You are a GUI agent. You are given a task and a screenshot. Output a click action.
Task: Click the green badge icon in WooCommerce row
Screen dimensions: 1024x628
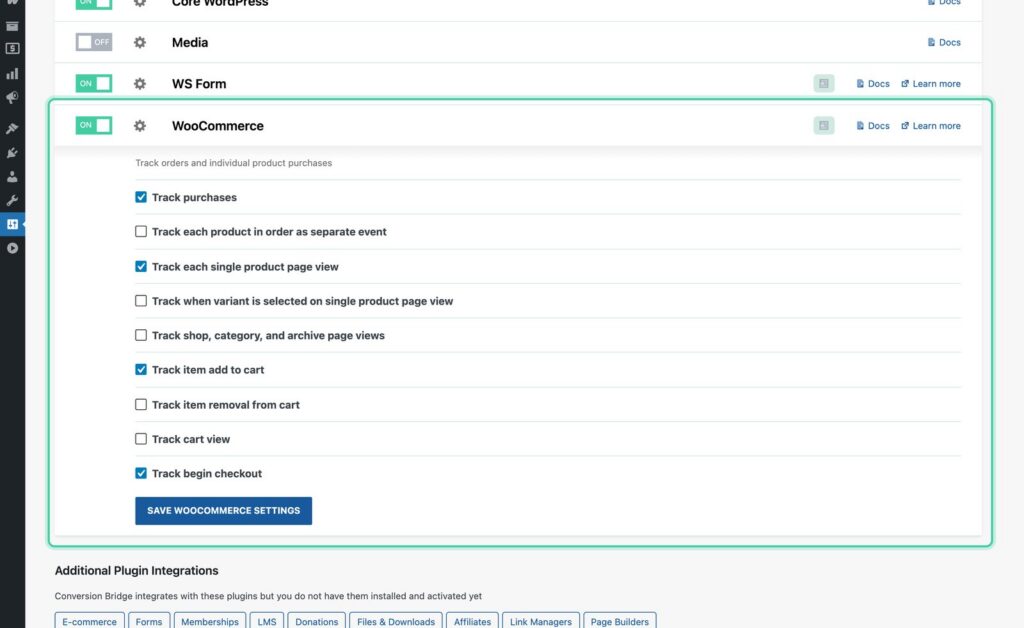pyautogui.click(x=824, y=125)
